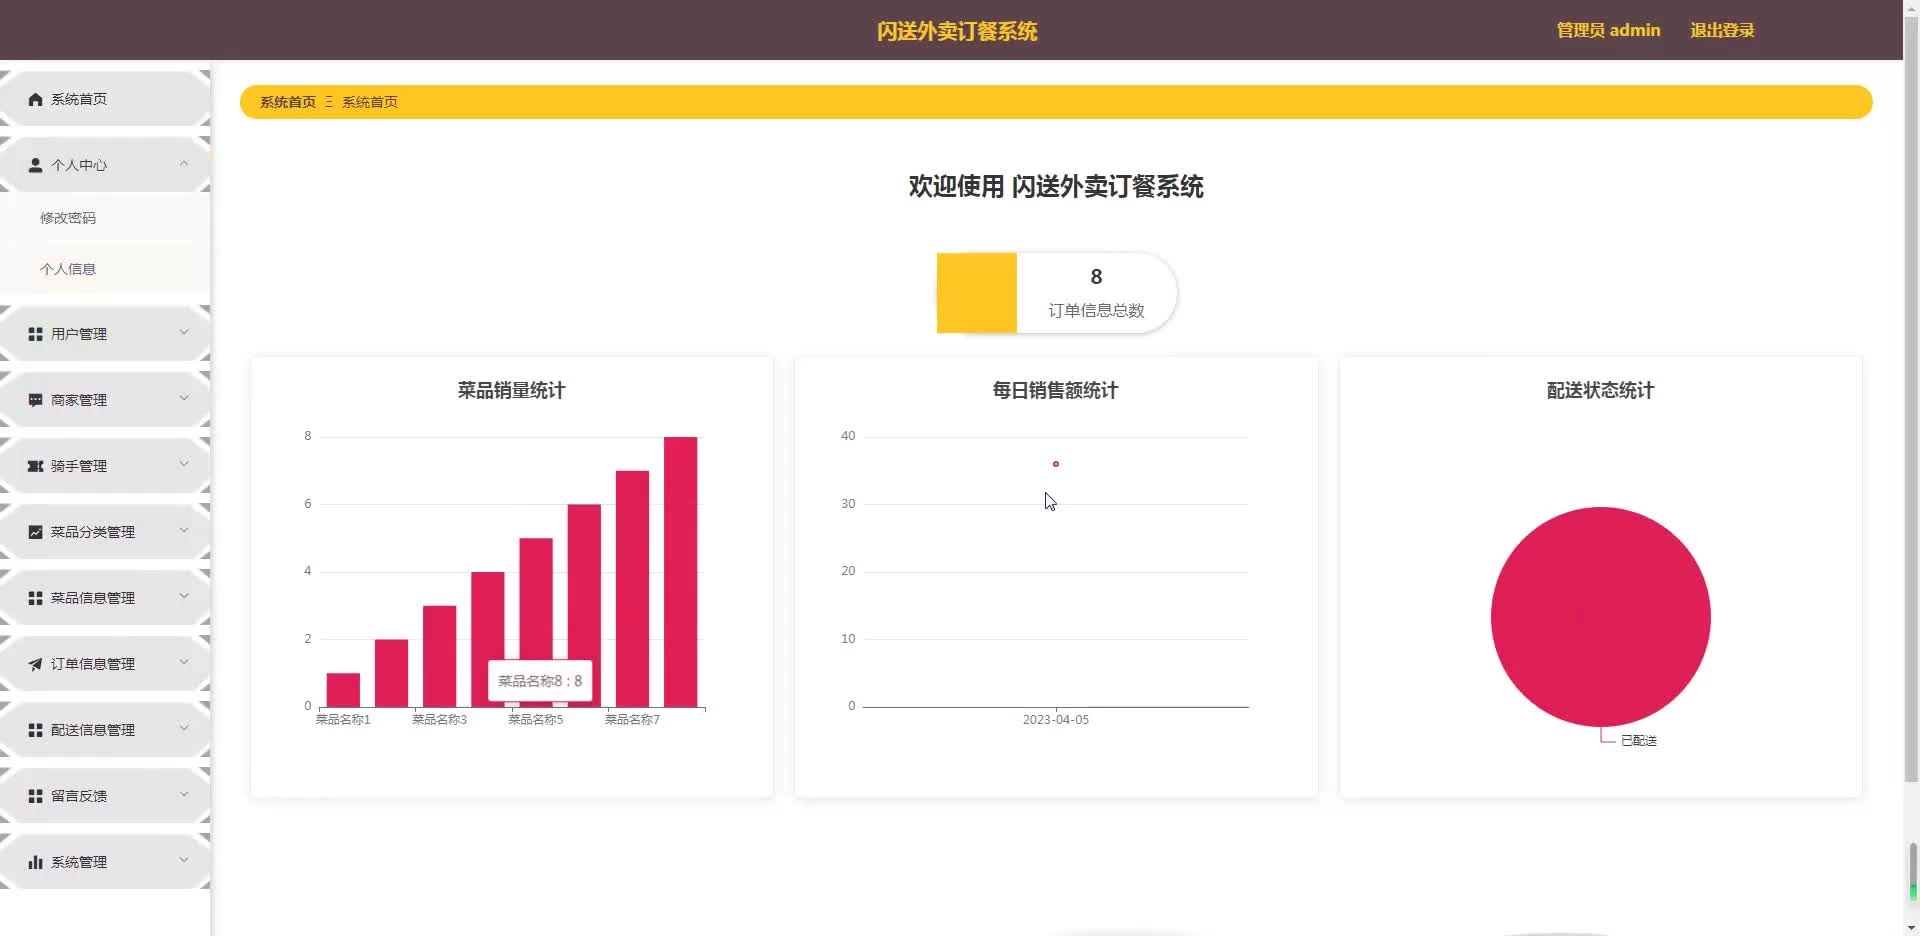Expand the 配送信息管理 chevron
The image size is (1920, 936).
coord(184,728)
